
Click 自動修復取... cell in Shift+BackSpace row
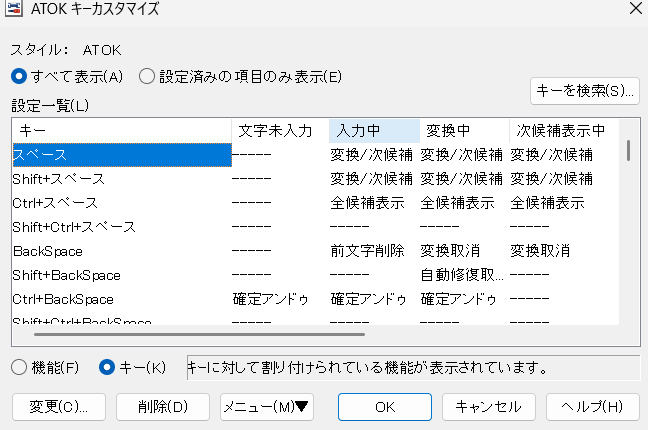[462, 275]
